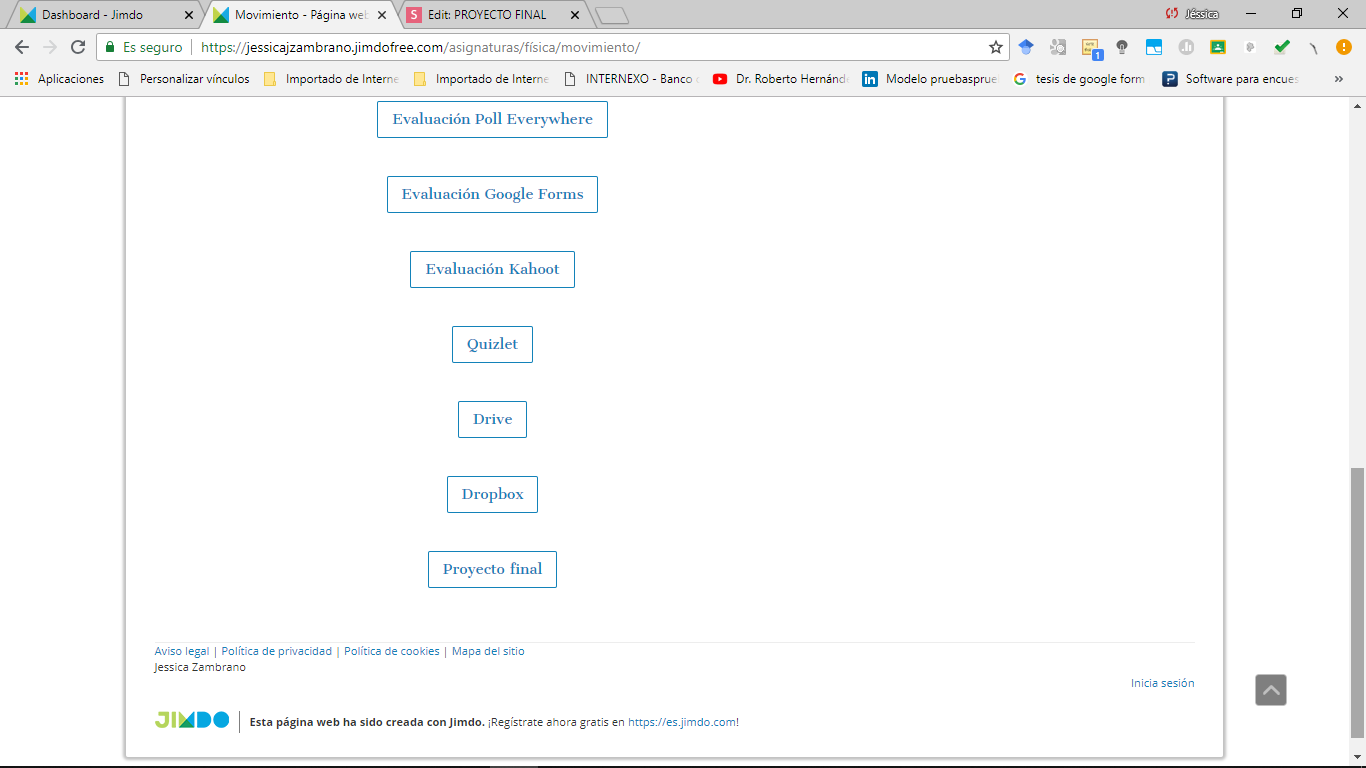The height and width of the screenshot is (768, 1366).
Task: Click the gray bar chart extension icon
Action: click(x=1186, y=47)
